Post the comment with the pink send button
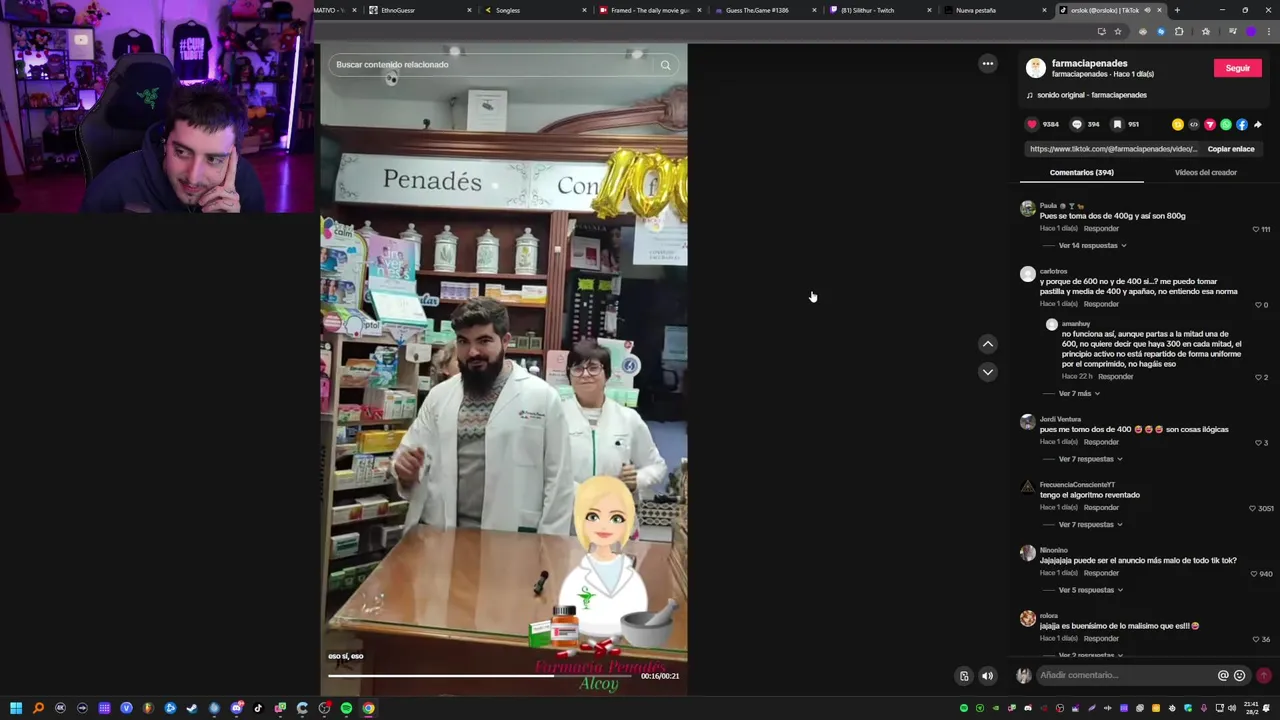Image resolution: width=1280 pixels, height=720 pixels. tap(1264, 675)
